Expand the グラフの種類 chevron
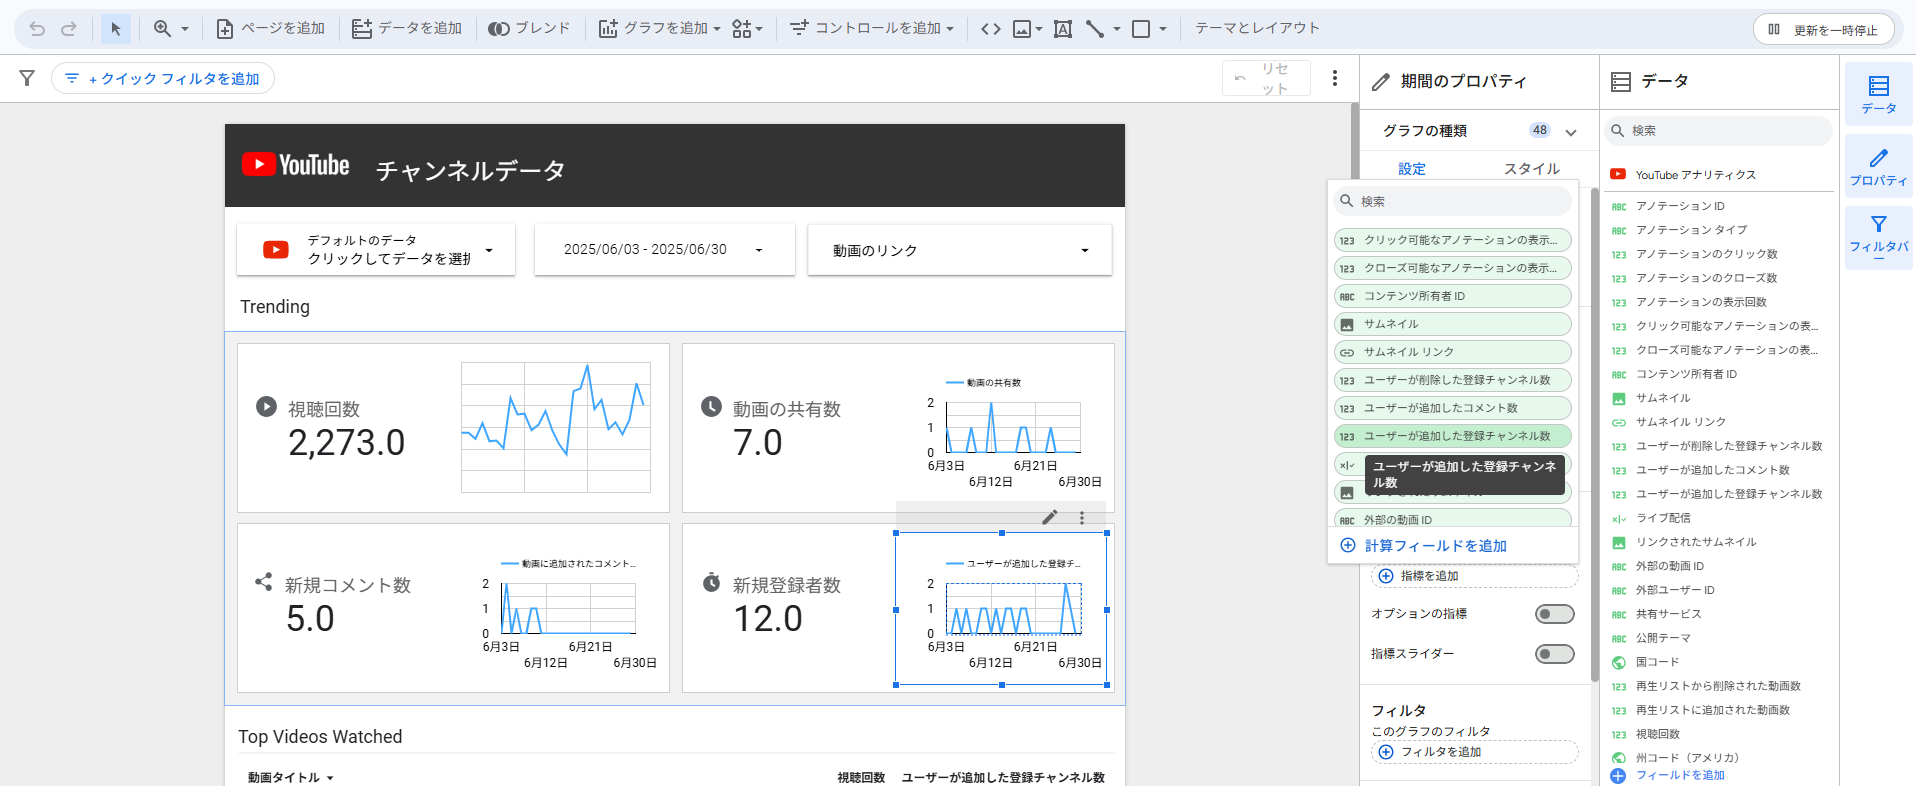 coord(1571,131)
